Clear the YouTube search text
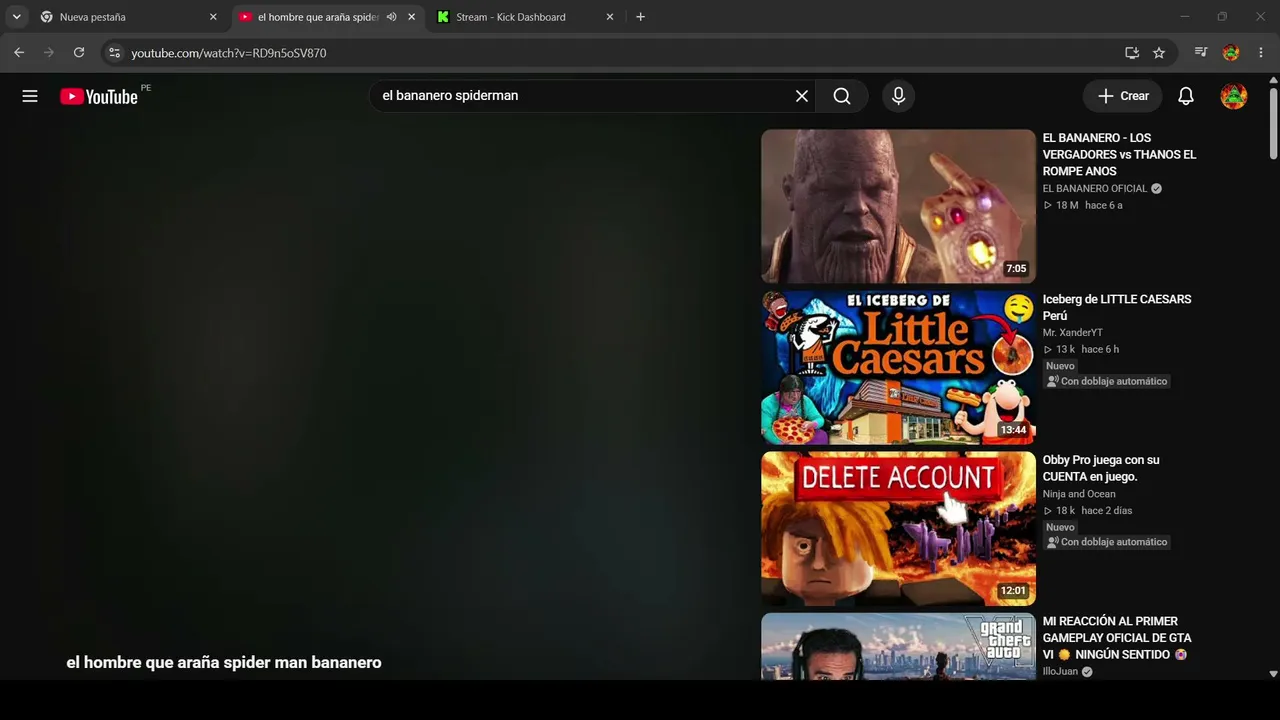This screenshot has height=720, width=1280. (x=802, y=96)
